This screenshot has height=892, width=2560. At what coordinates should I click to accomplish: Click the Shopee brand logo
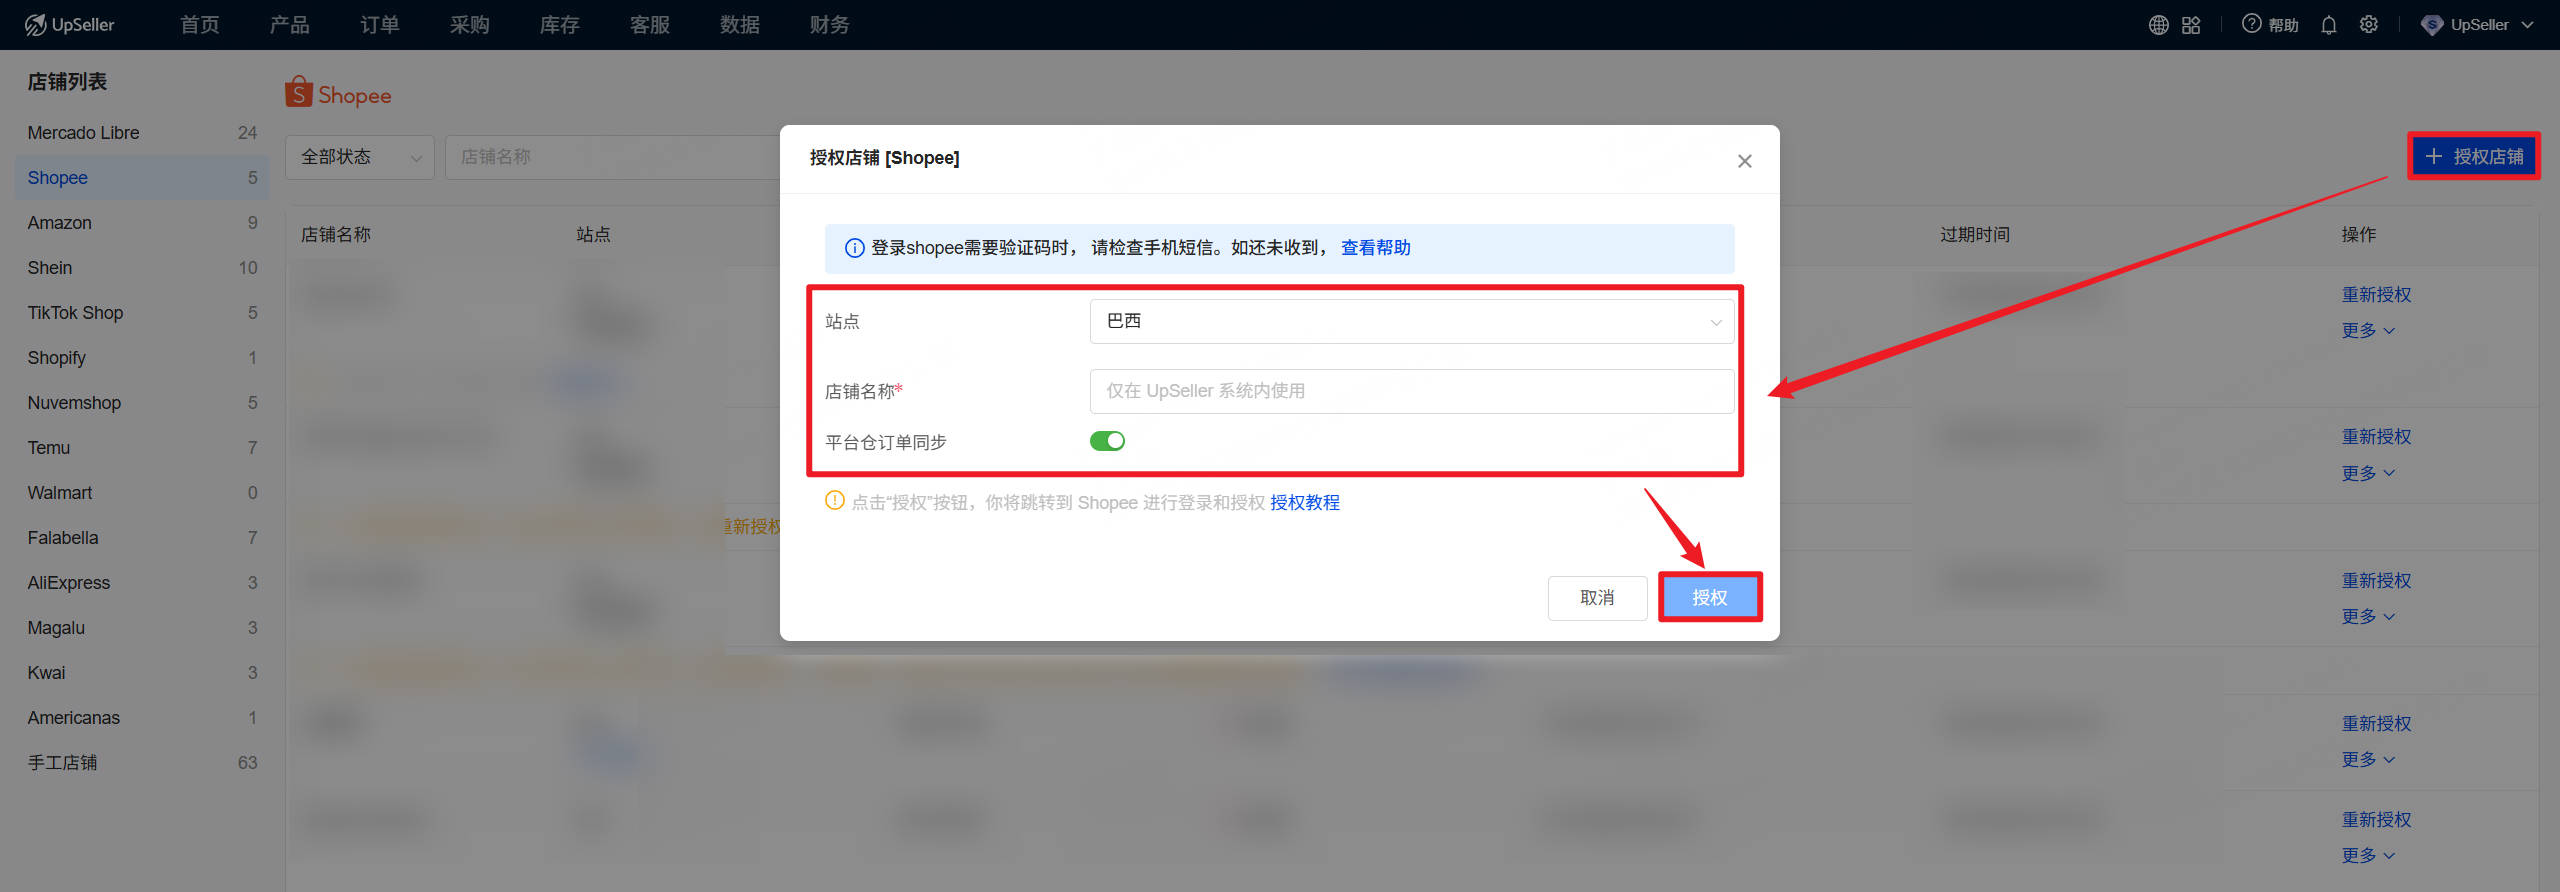pos(338,93)
